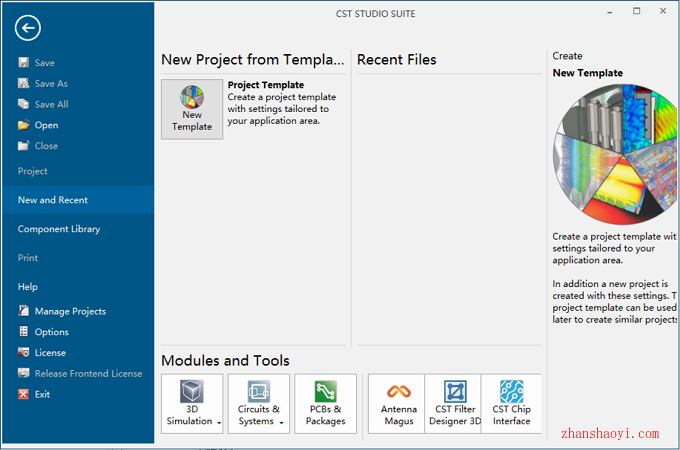Click the Options icon
The height and width of the screenshot is (450, 680).
tap(23, 331)
